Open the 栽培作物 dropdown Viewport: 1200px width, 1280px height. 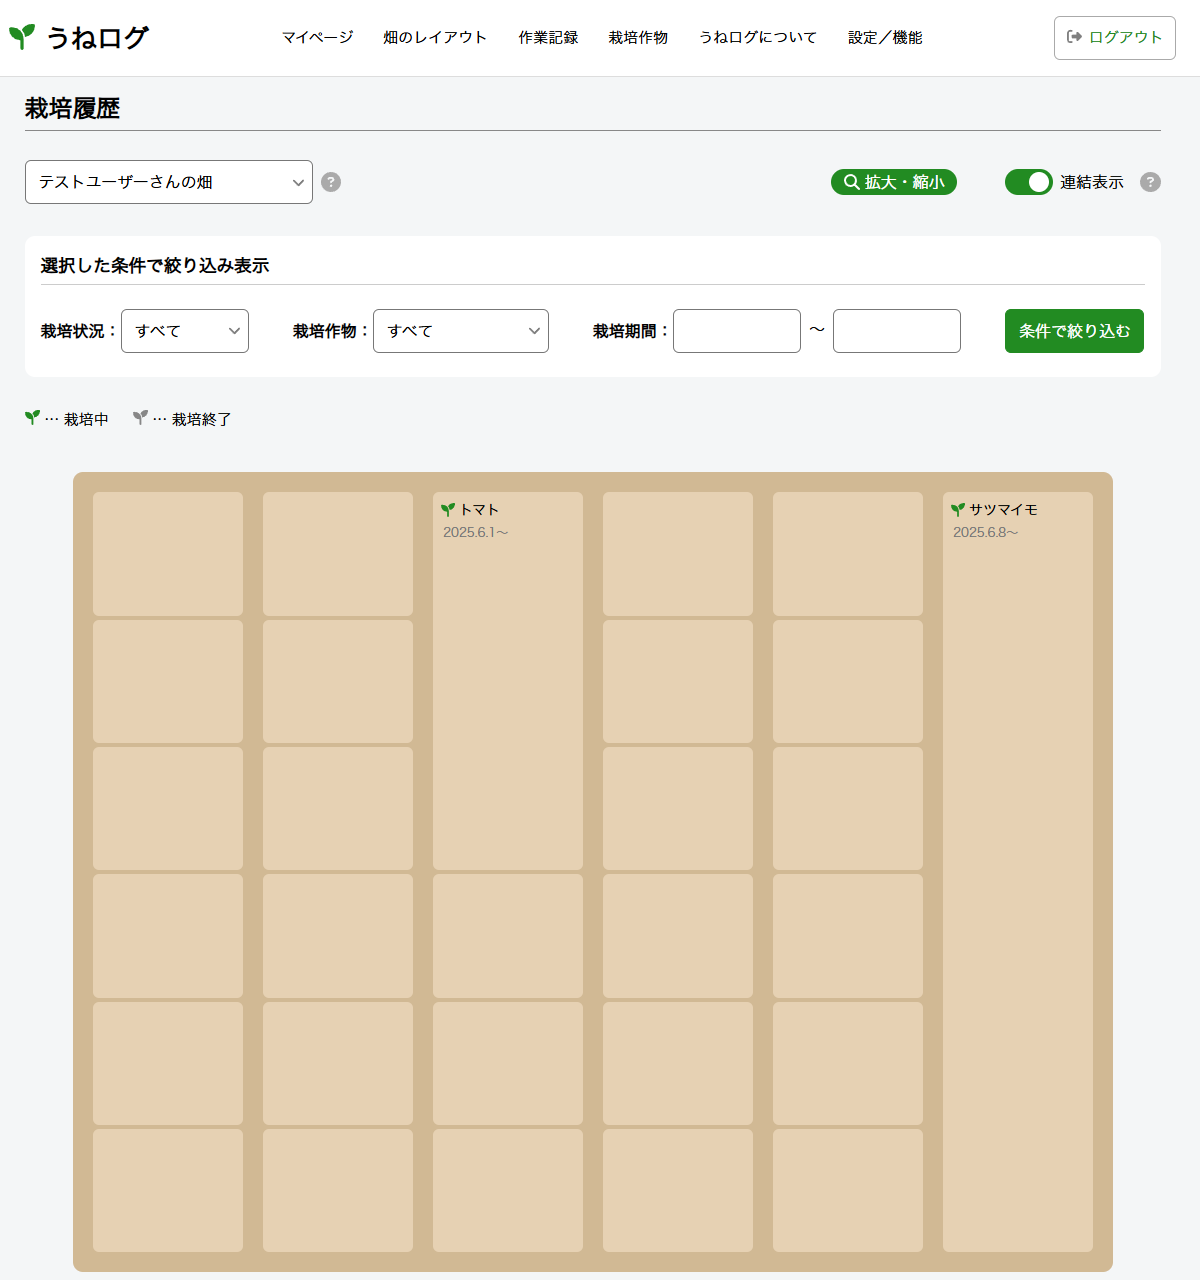[461, 331]
